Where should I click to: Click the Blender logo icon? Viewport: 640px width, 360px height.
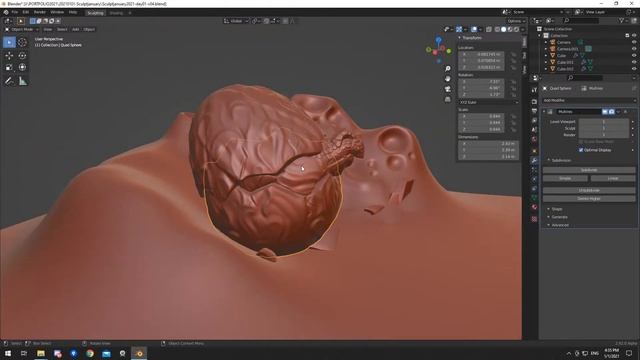click(6, 12)
